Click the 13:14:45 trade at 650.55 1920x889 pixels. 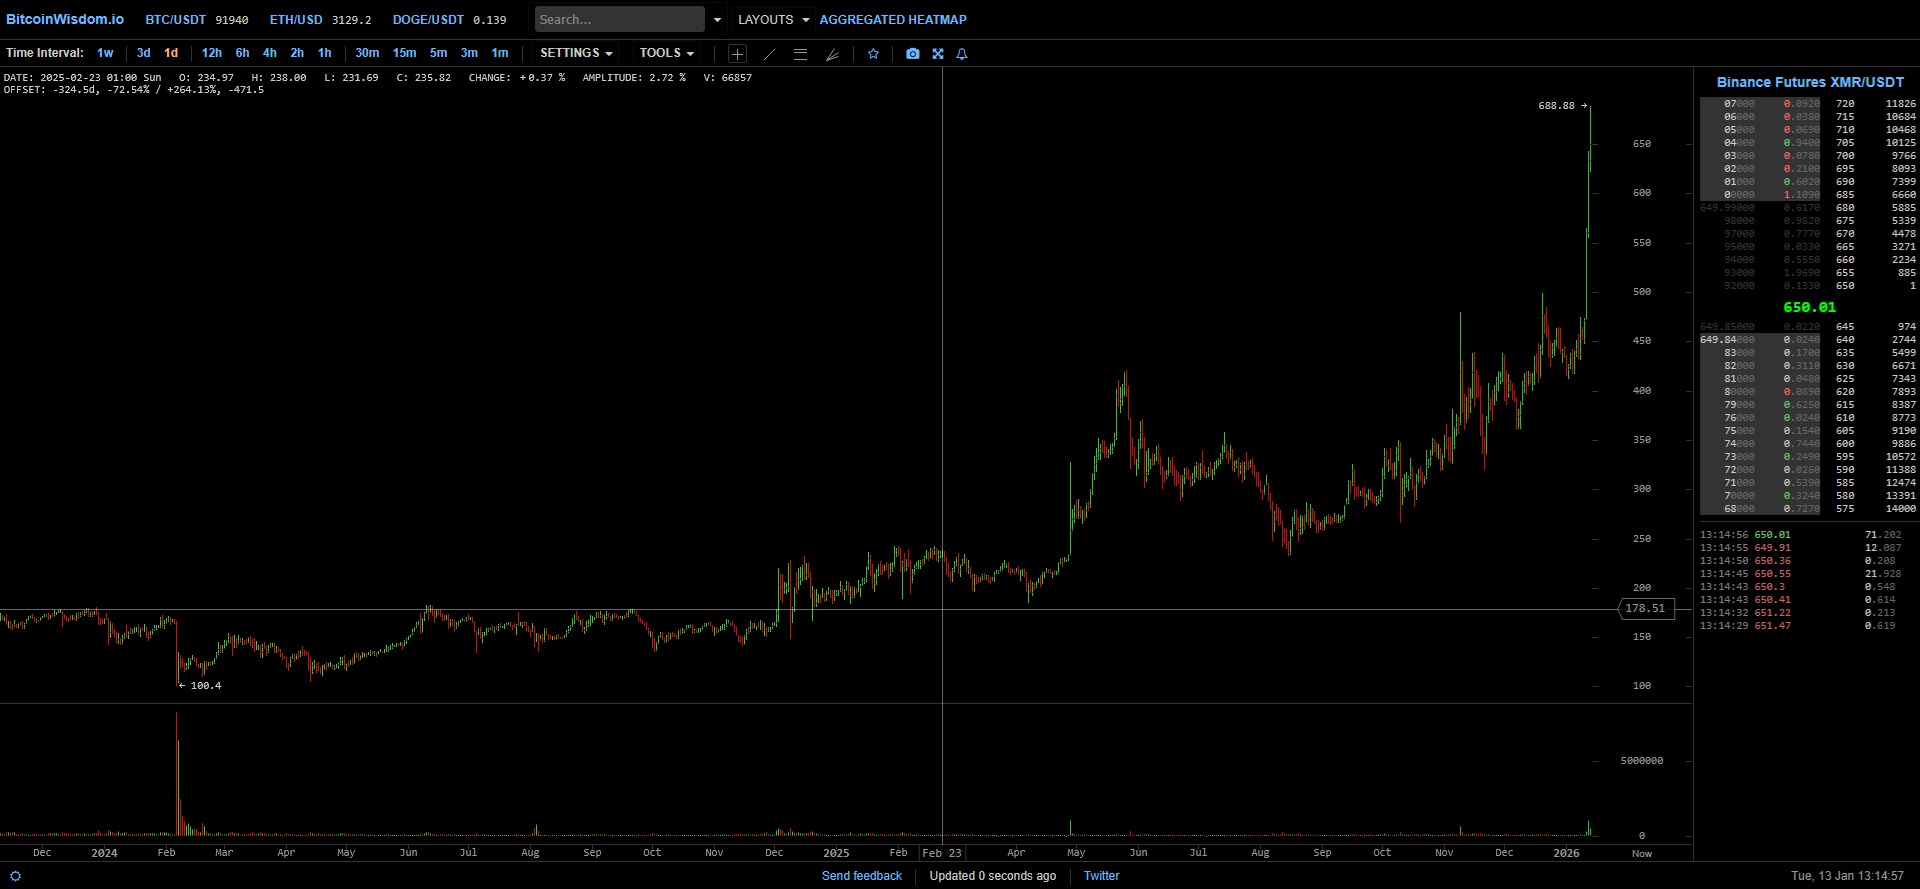[x=1801, y=574]
